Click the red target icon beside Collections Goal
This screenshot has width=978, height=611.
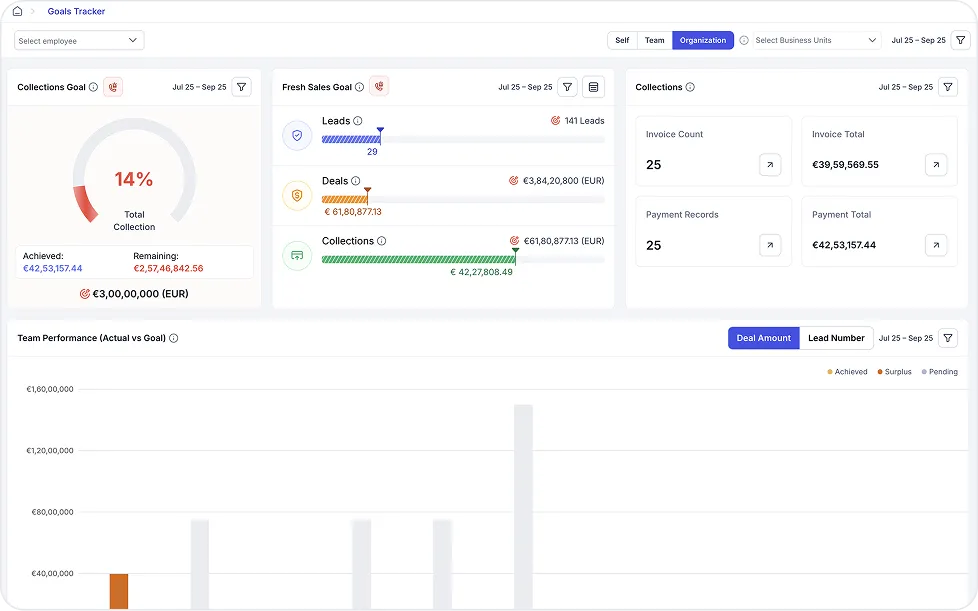coord(113,87)
